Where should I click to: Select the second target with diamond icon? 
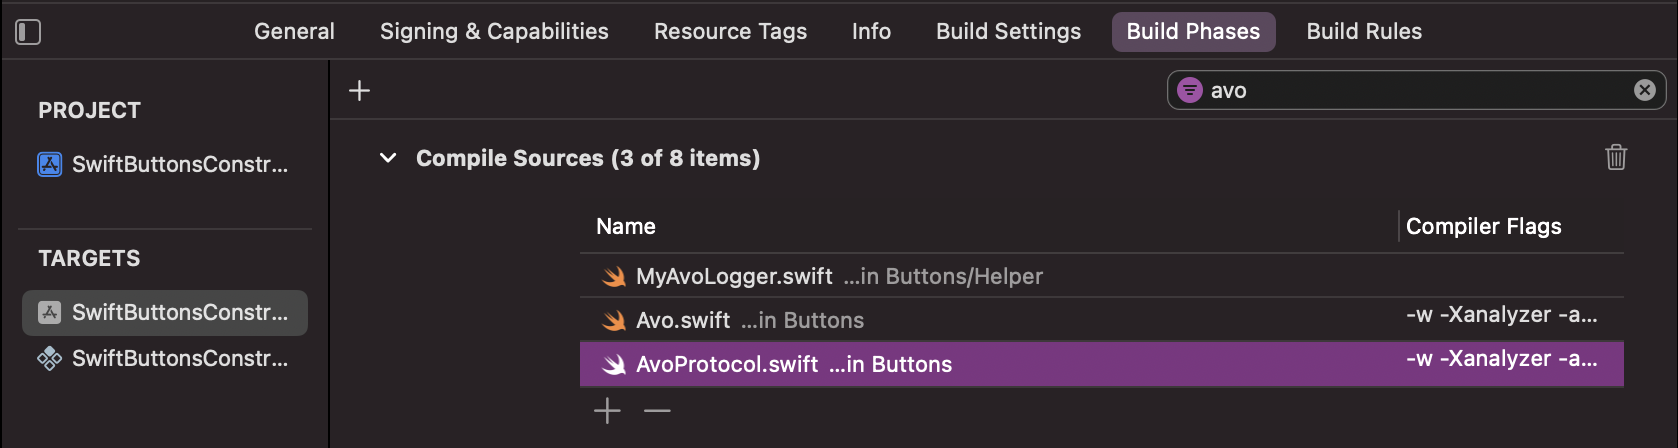pyautogui.click(x=165, y=358)
